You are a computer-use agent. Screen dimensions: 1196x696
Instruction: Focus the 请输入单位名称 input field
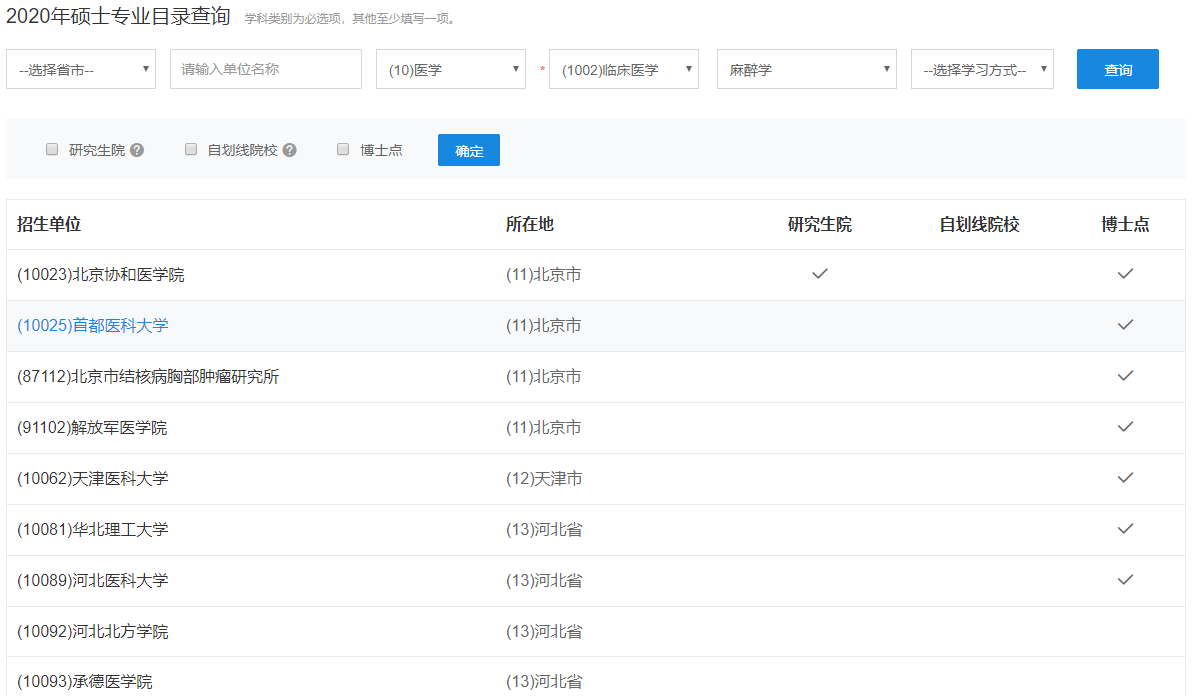click(x=265, y=69)
